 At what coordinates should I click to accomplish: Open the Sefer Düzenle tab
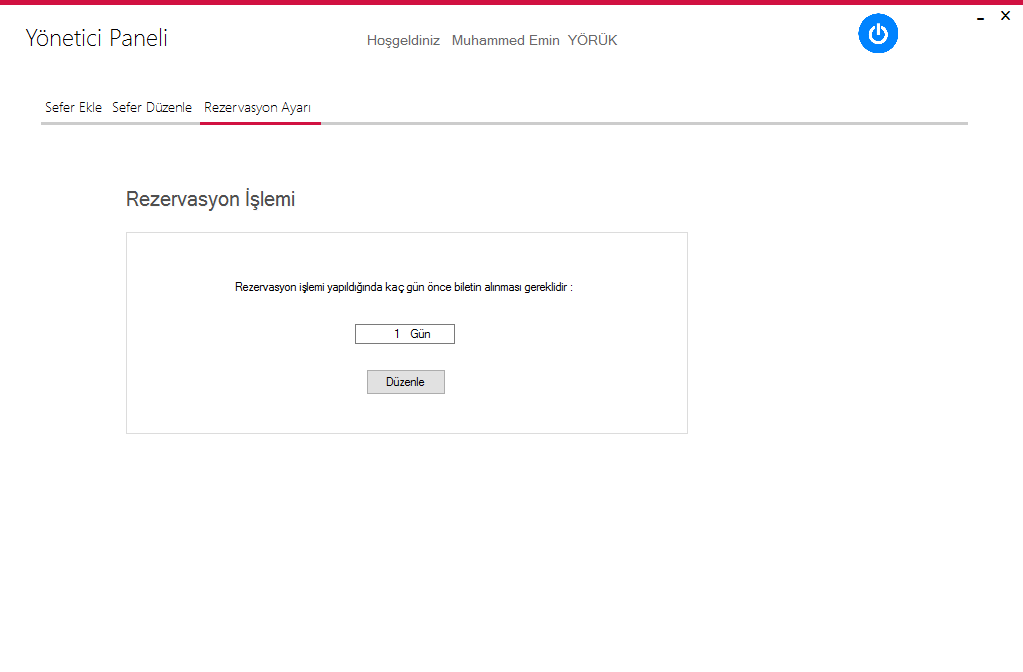tap(152, 107)
